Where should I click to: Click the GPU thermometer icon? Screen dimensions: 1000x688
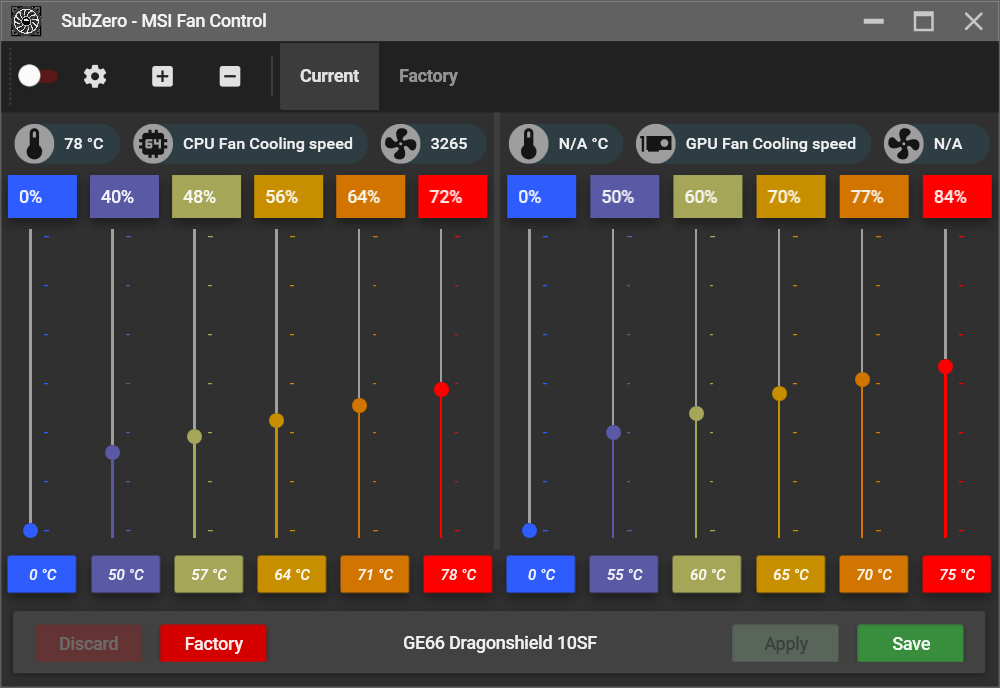[x=529, y=143]
